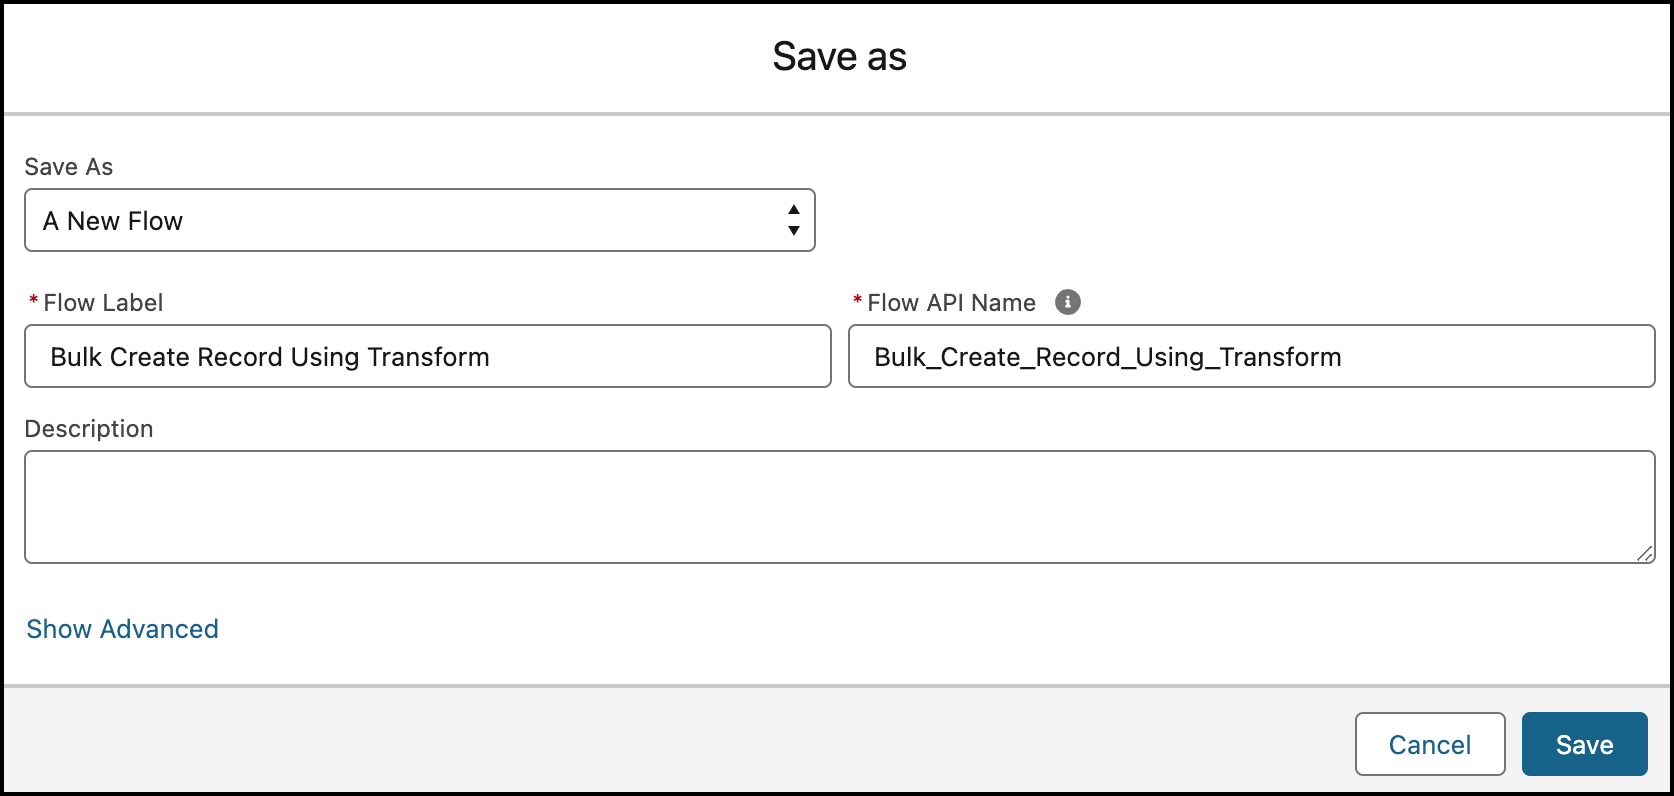Expand the Show Advanced options link

click(122, 629)
